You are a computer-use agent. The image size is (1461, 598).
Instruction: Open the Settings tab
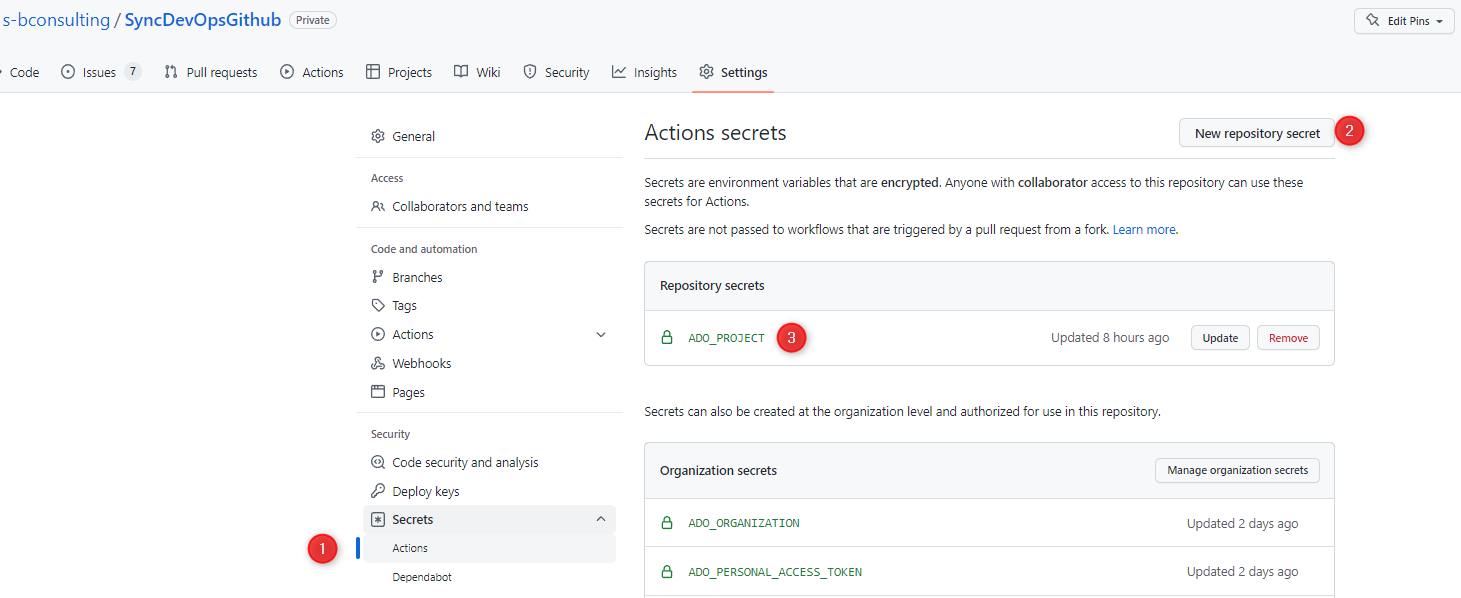(732, 71)
